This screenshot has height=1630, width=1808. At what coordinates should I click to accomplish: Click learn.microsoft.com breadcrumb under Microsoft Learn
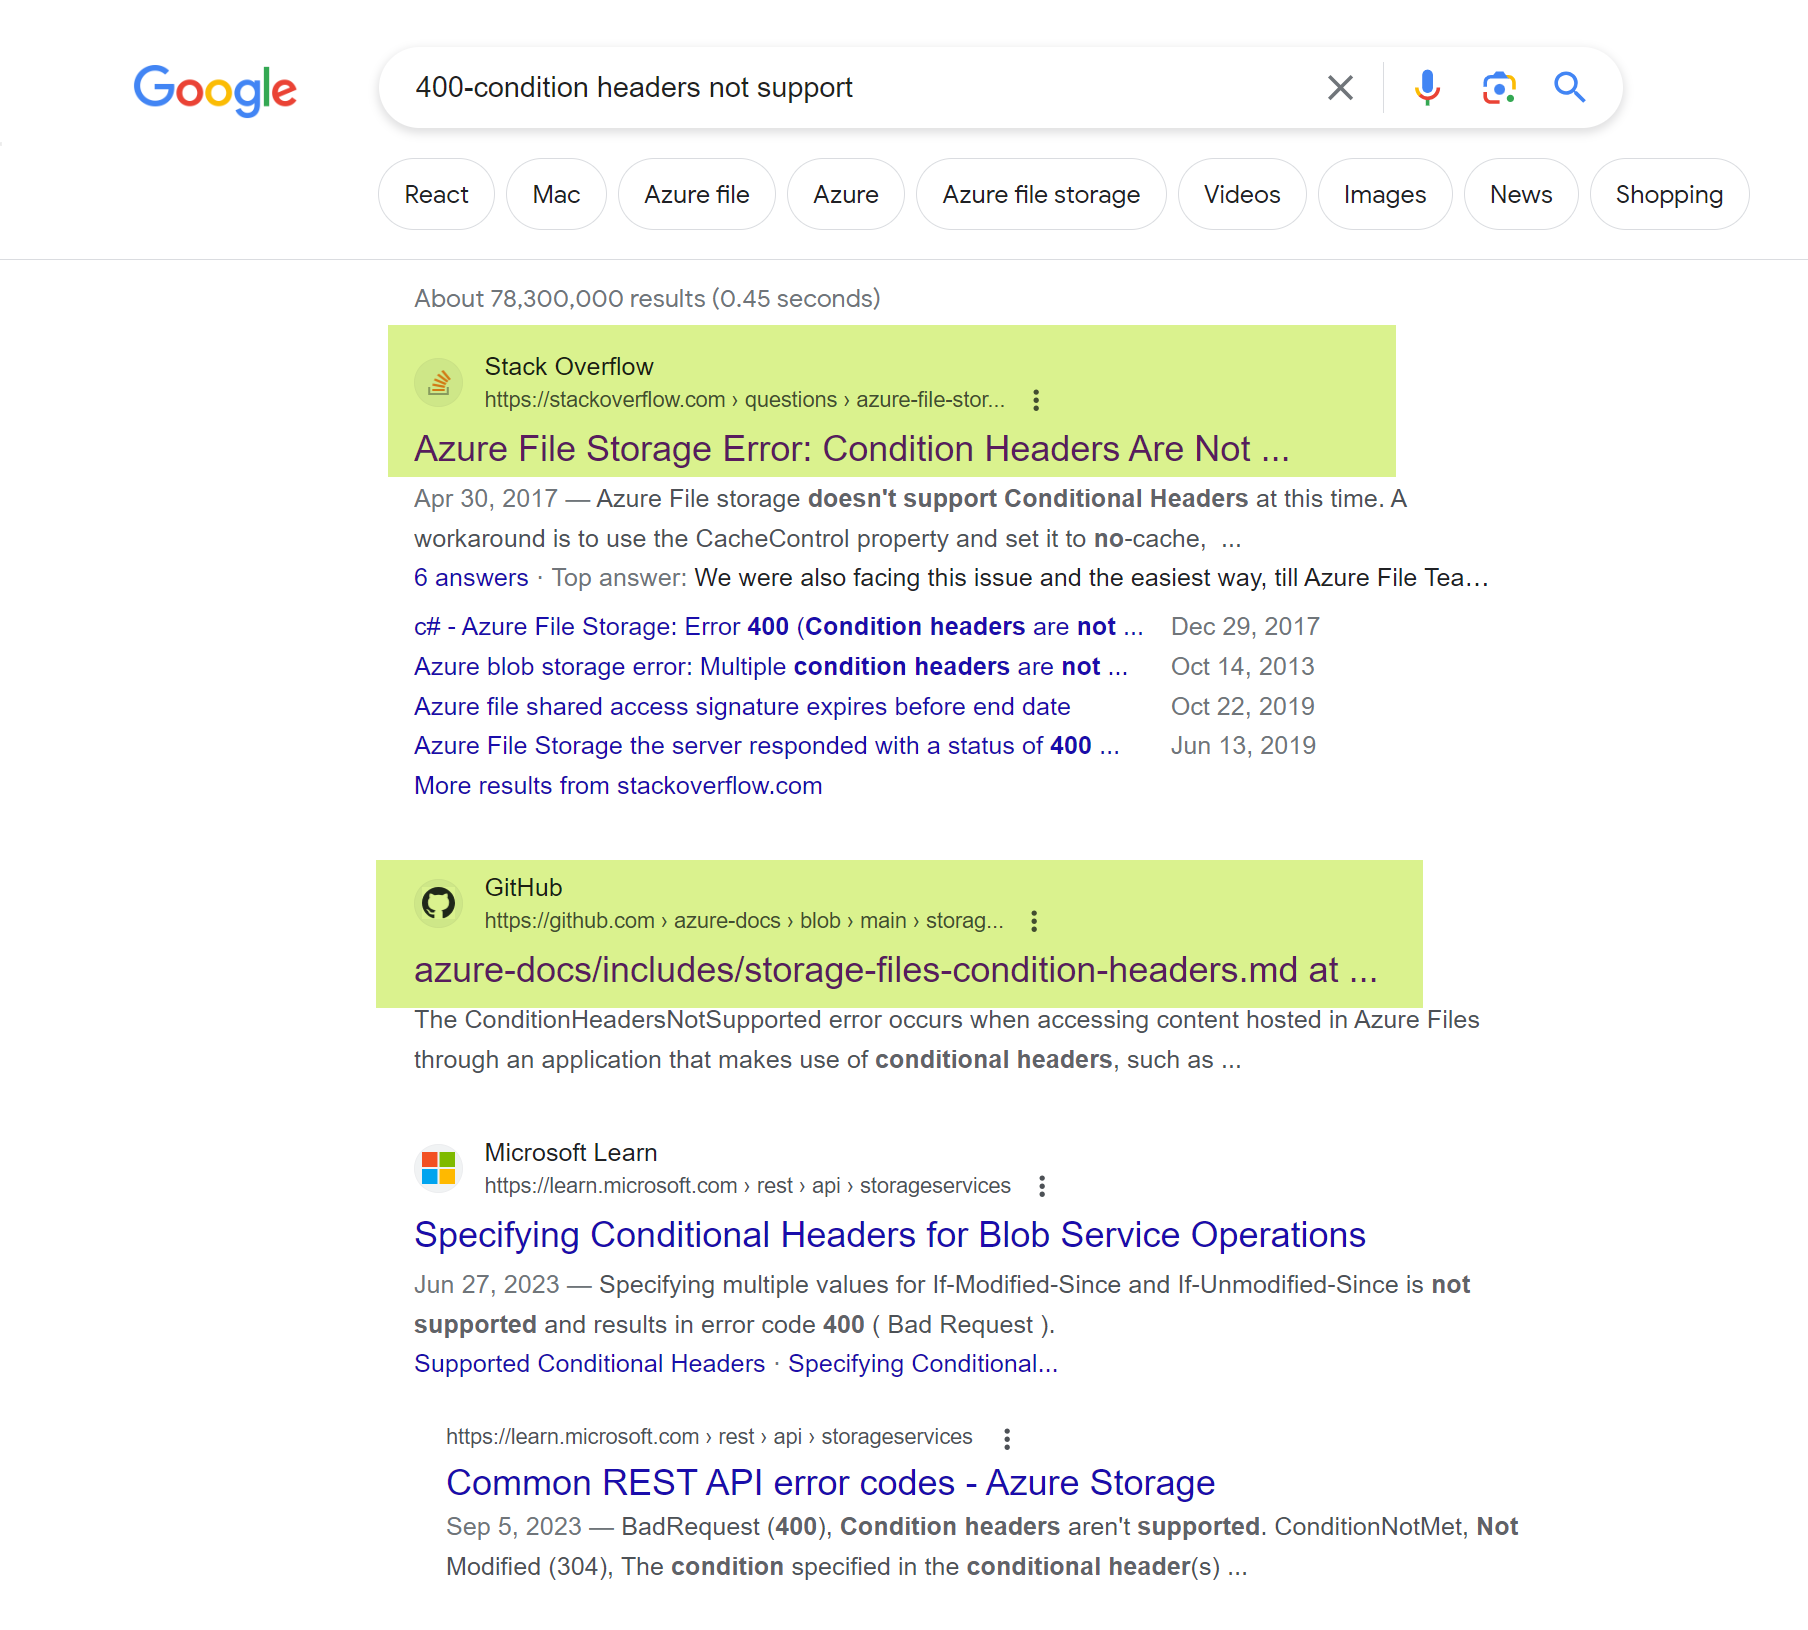748,1186
